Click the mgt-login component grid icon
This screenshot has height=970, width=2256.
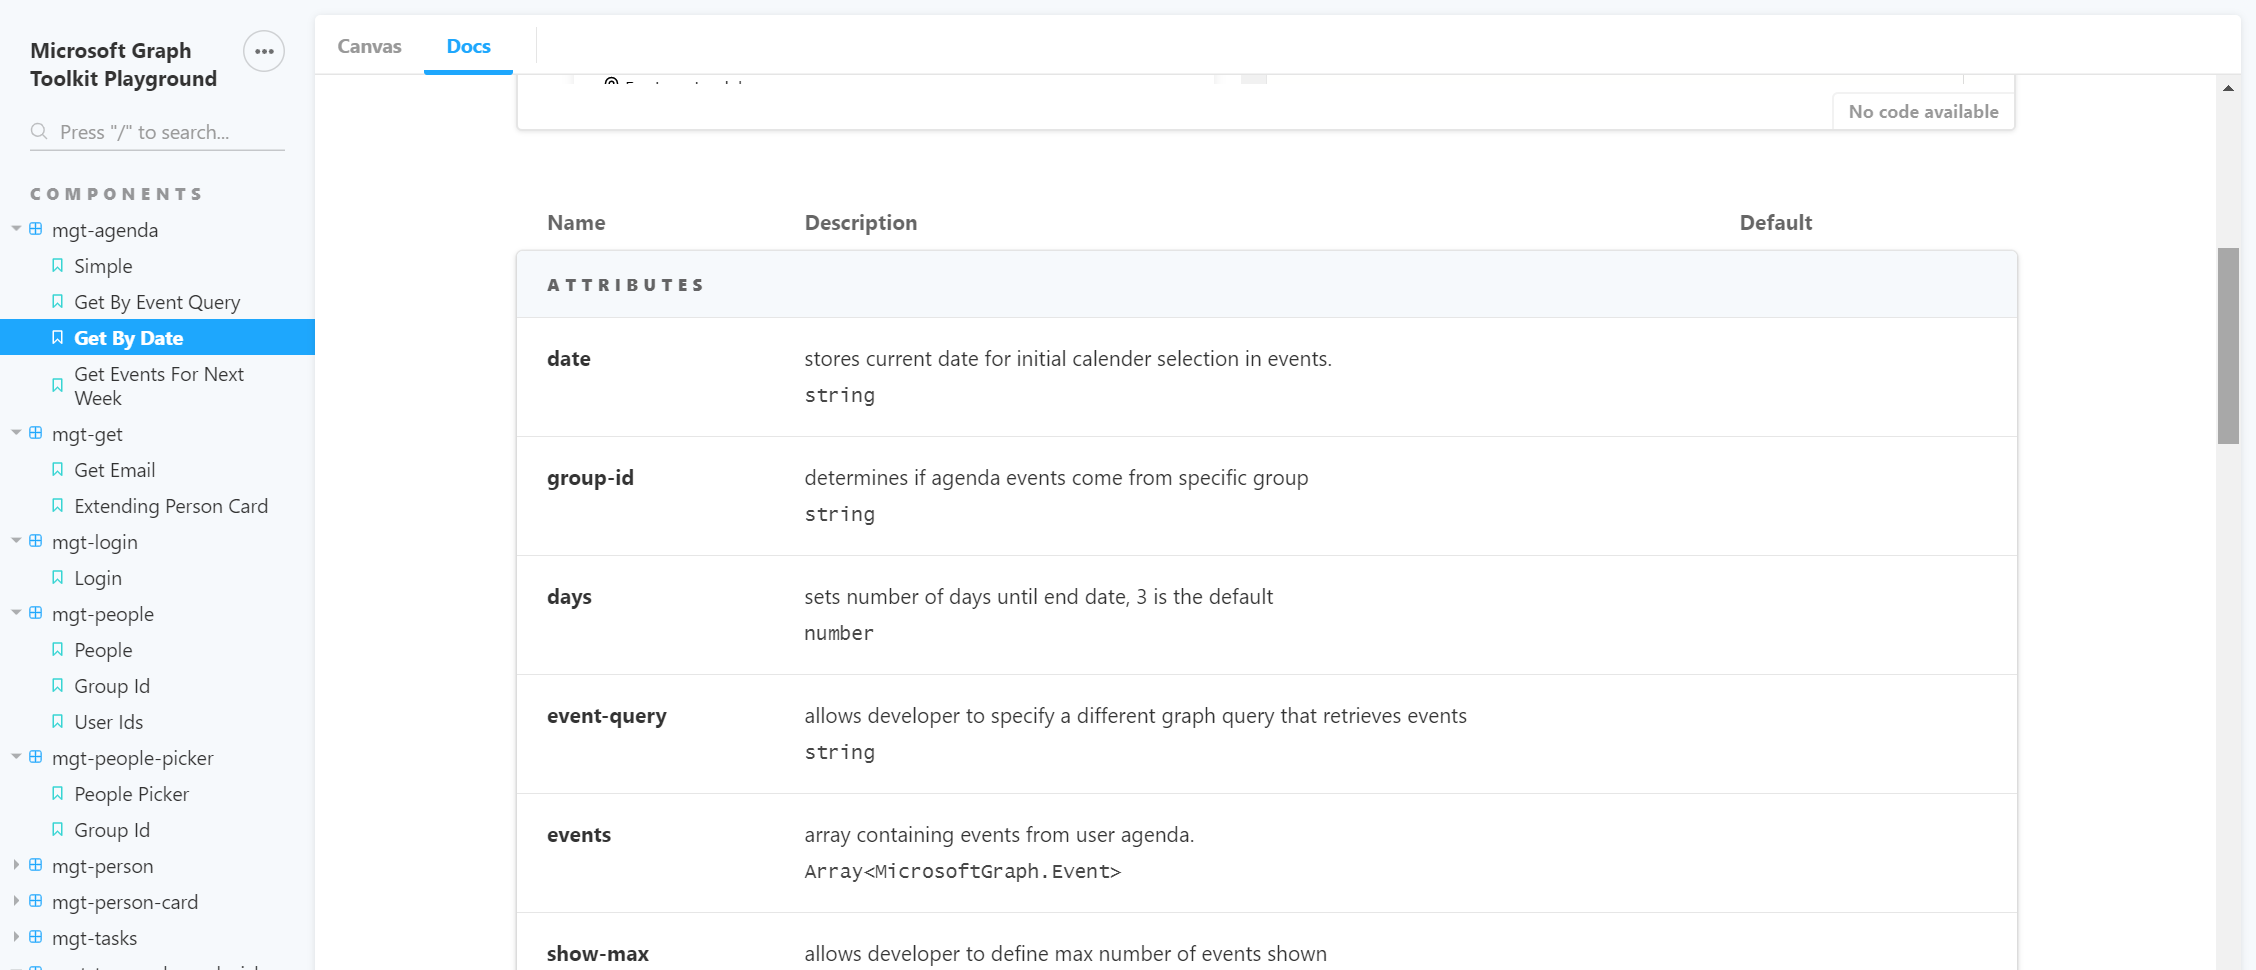(36, 541)
